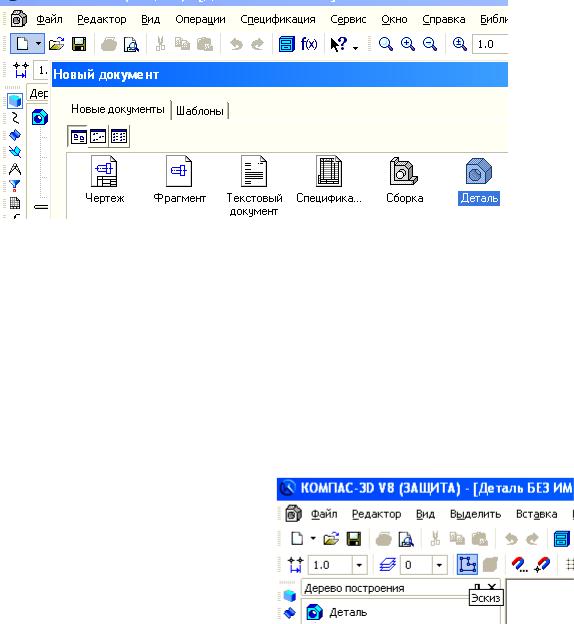Click the blue cube sidebar icon in КОМПАС-3D V8 window

(290, 595)
